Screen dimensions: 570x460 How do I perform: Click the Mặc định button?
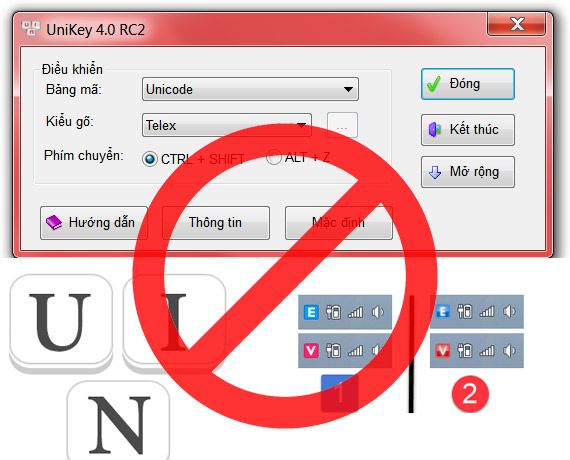(x=338, y=223)
